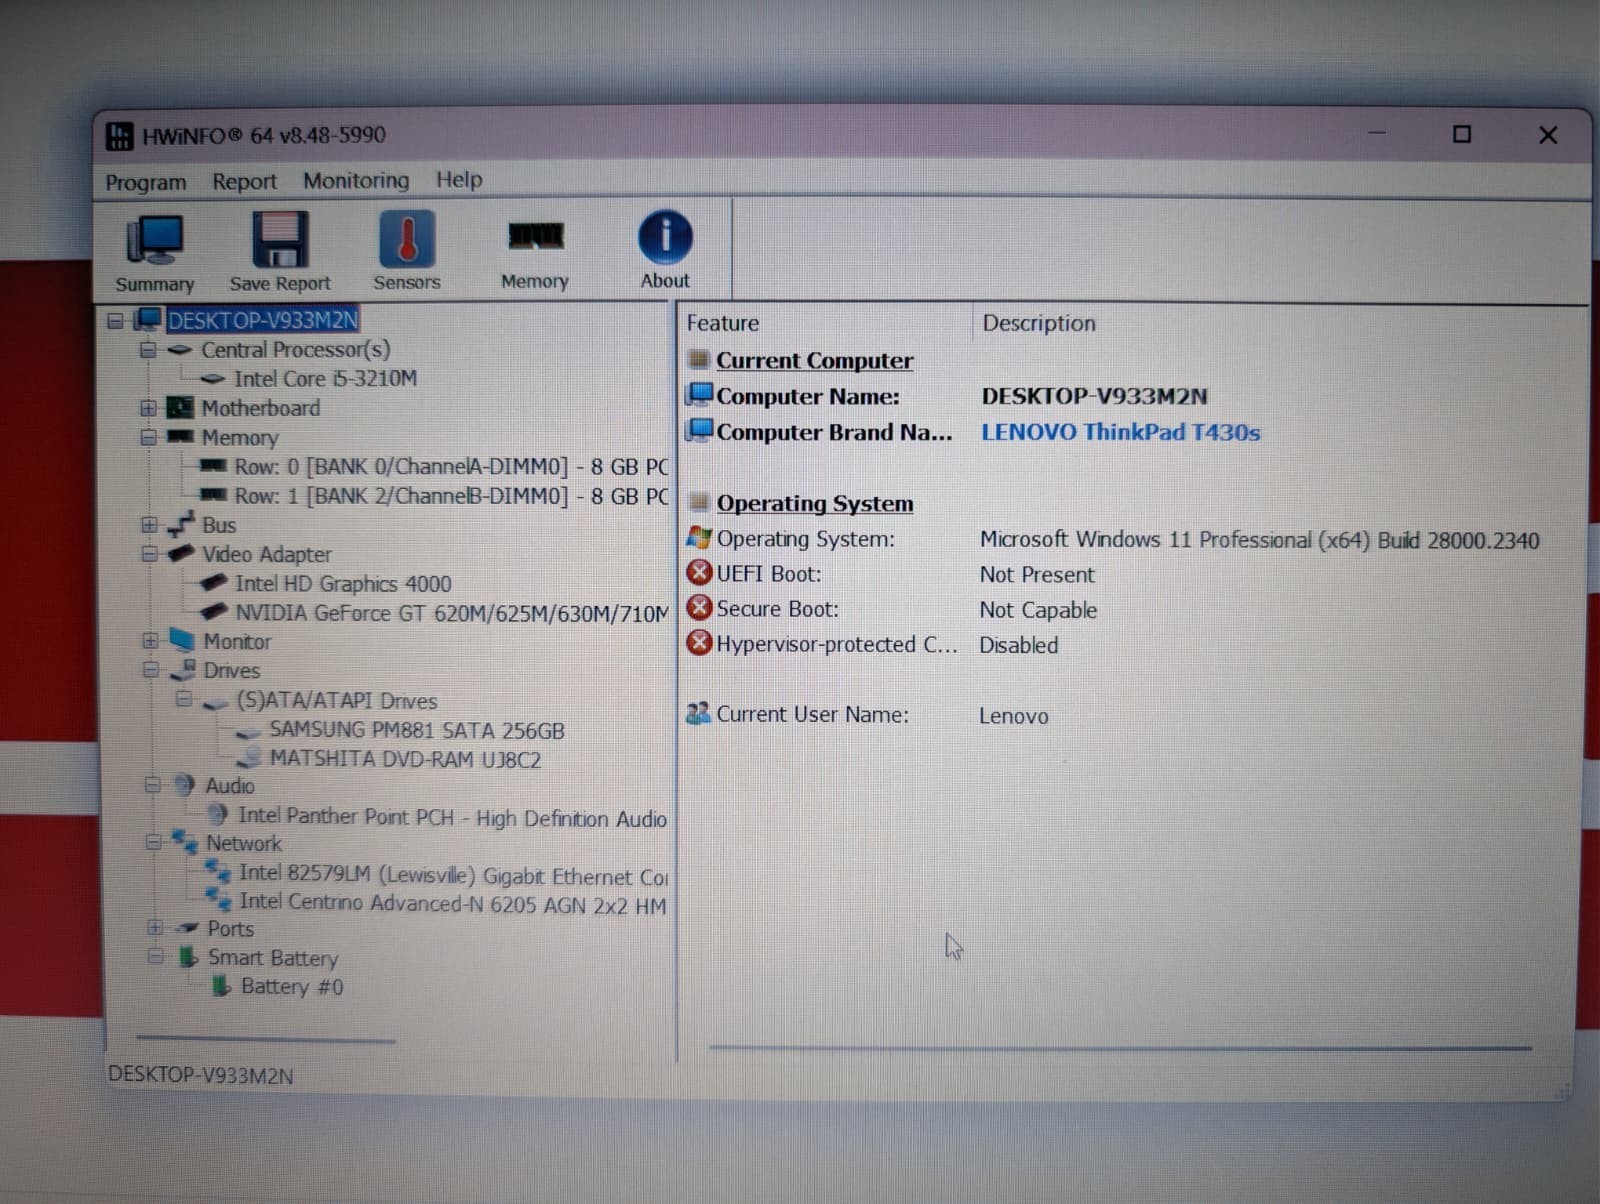Viewport: 1600px width, 1204px height.
Task: Collapse the DESKTOP-V933M2N root node
Action: point(115,321)
